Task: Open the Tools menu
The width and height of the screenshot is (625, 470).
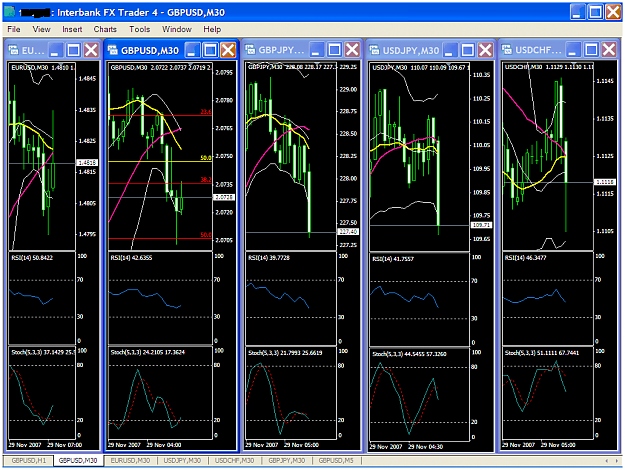Action: pos(140,29)
